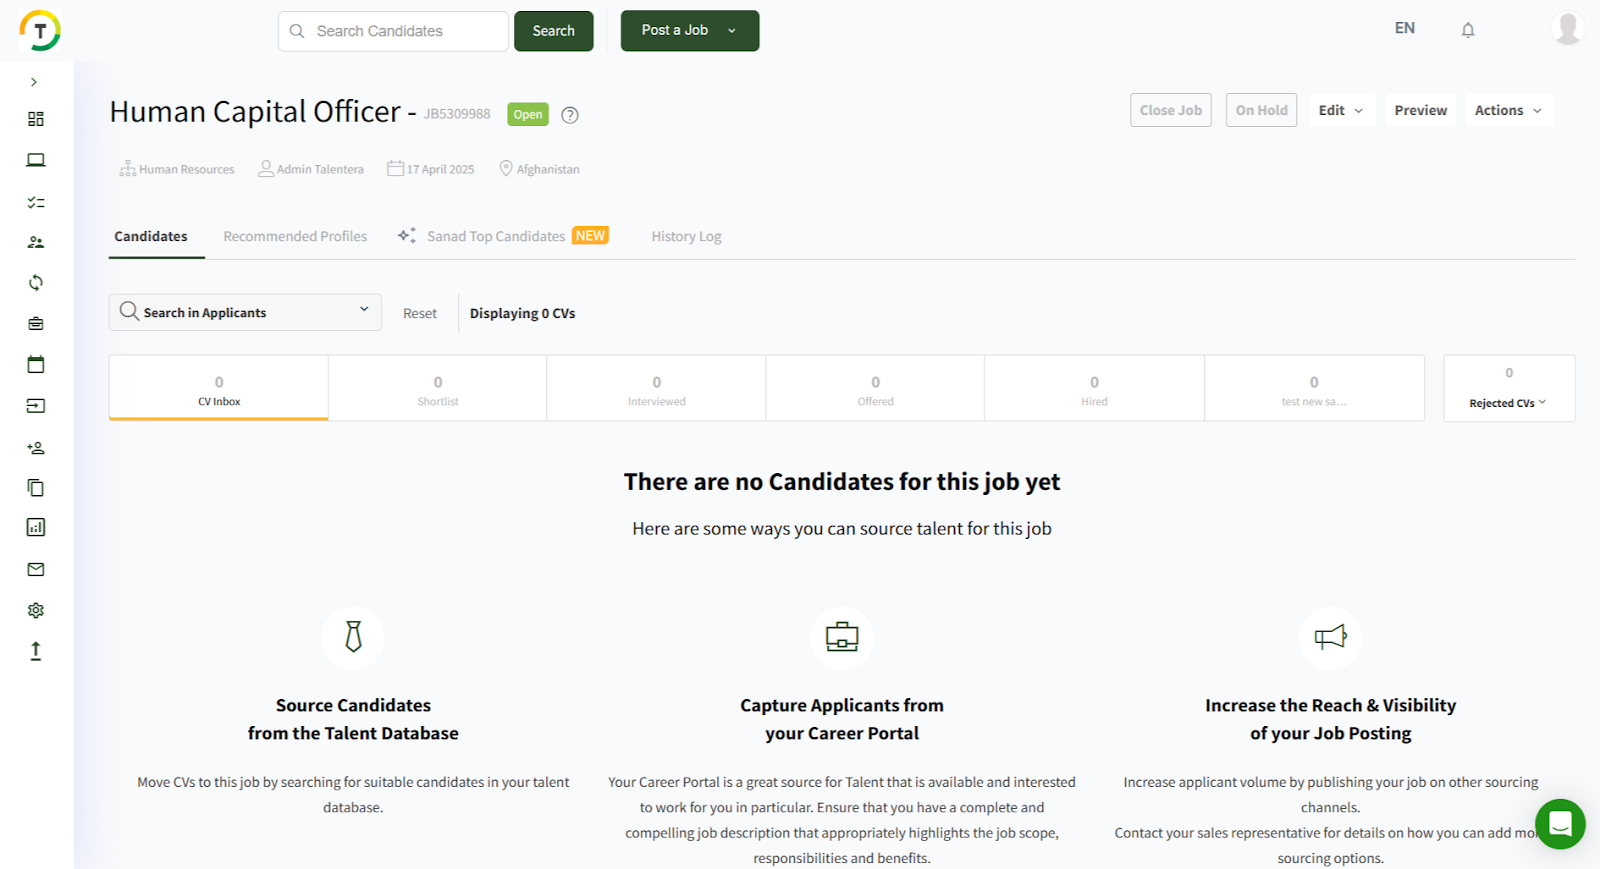Open the briefcase jobs icon in sidebar

pos(36,324)
